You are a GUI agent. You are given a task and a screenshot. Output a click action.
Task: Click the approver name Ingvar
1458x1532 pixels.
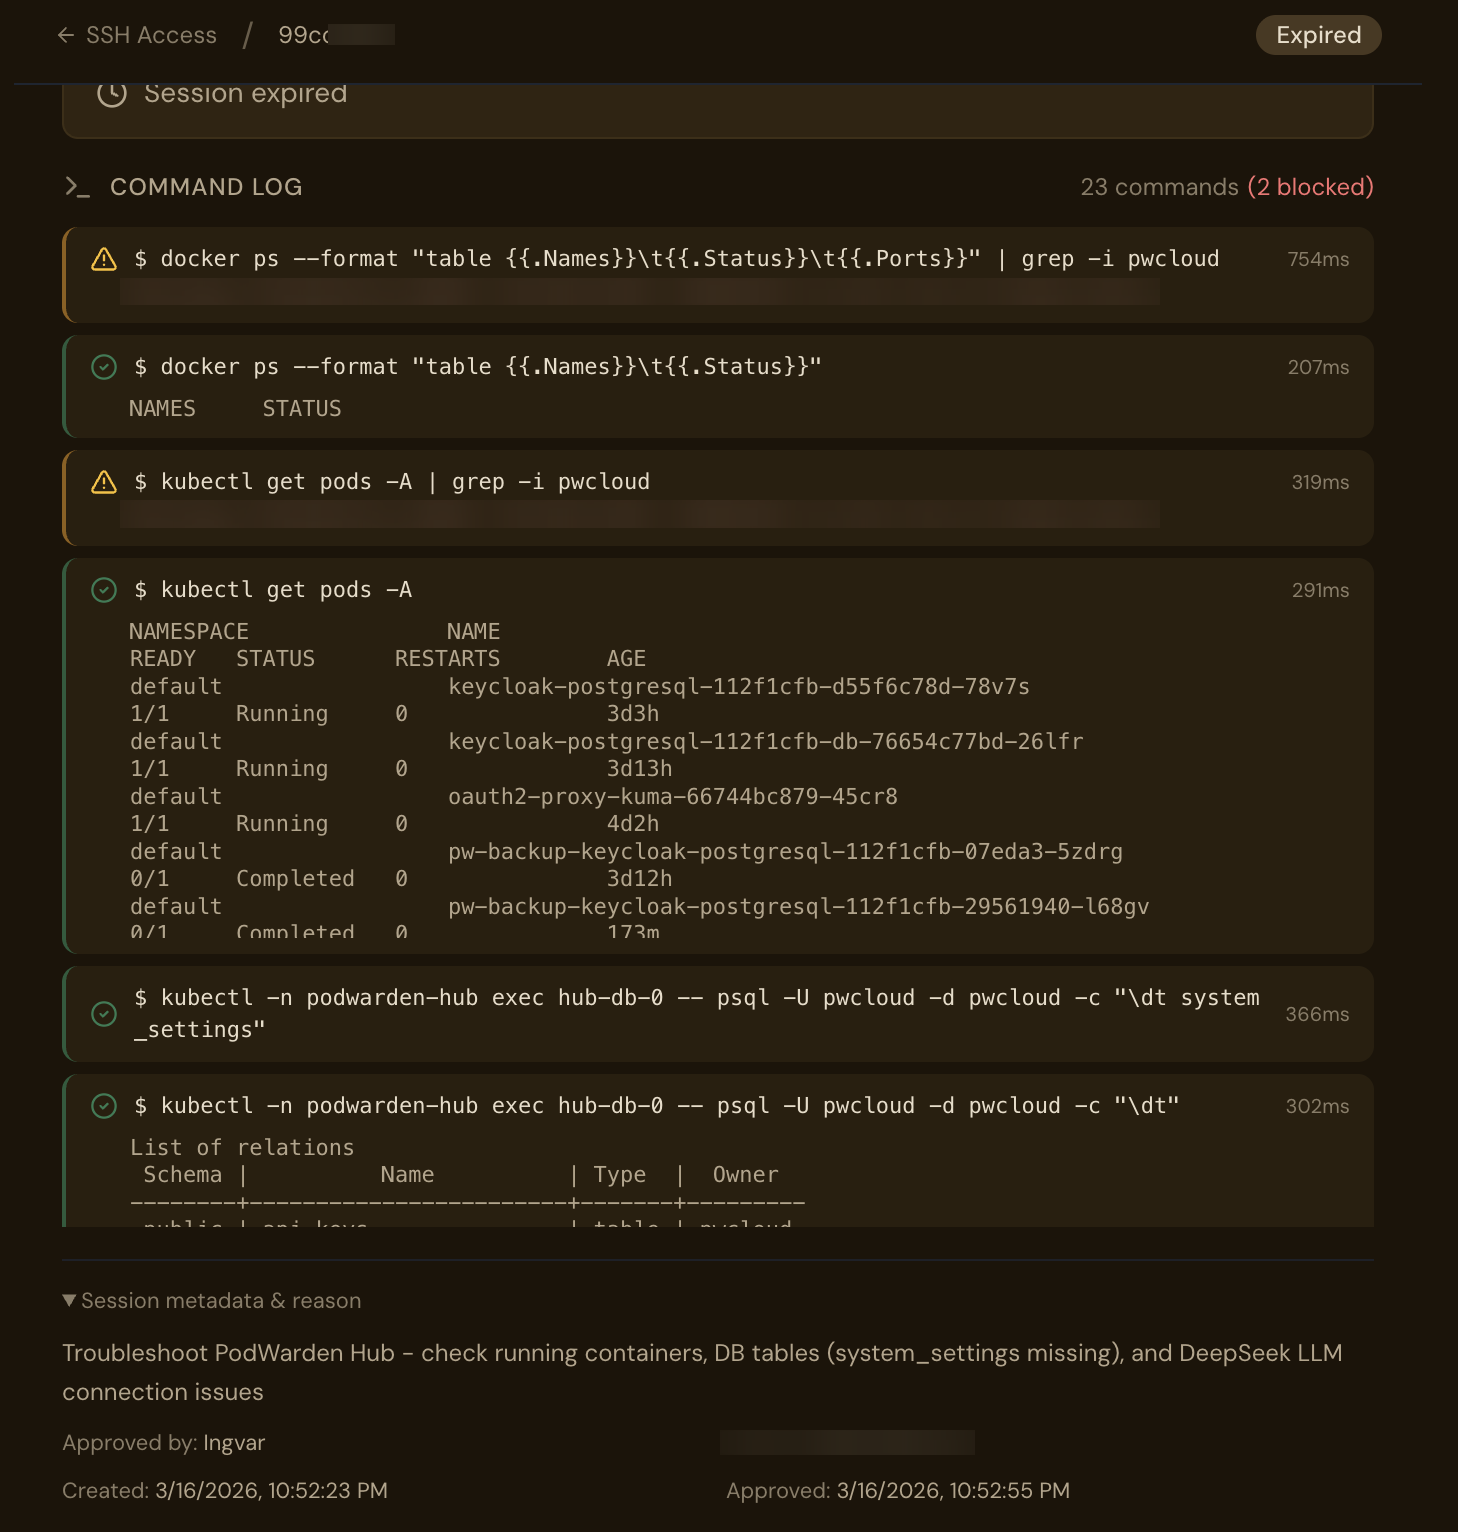point(234,1443)
